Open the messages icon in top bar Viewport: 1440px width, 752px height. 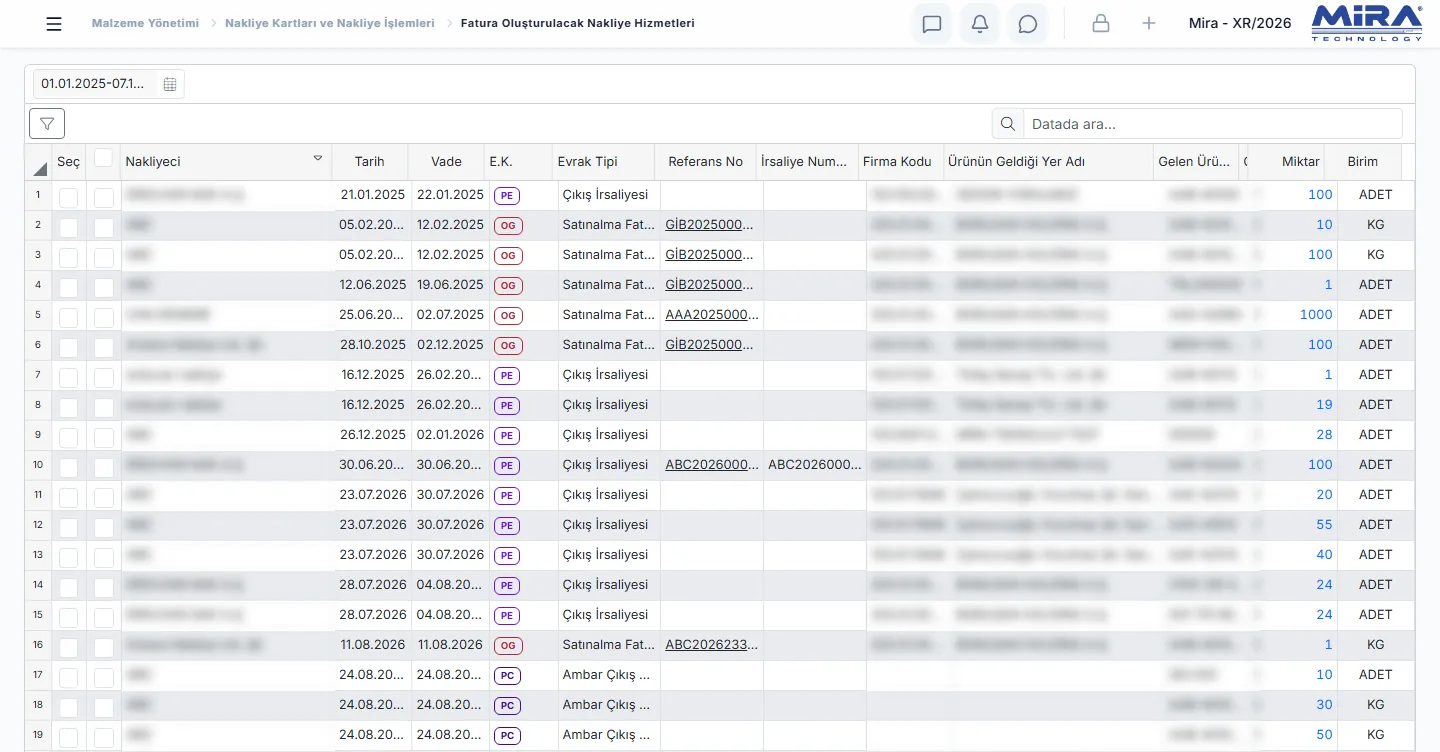tap(932, 24)
